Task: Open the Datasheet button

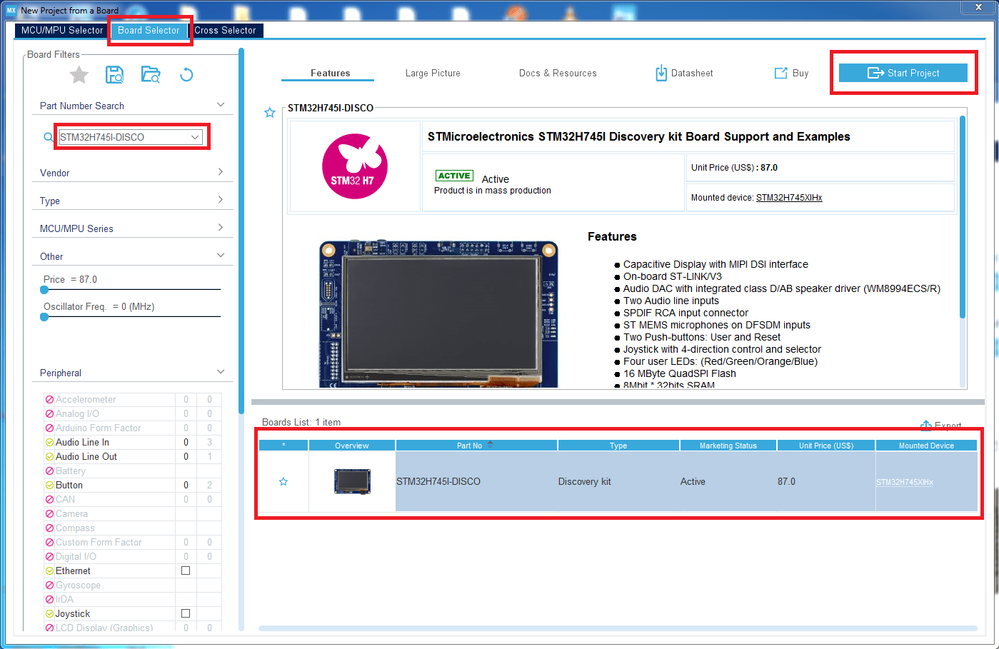Action: 684,73
